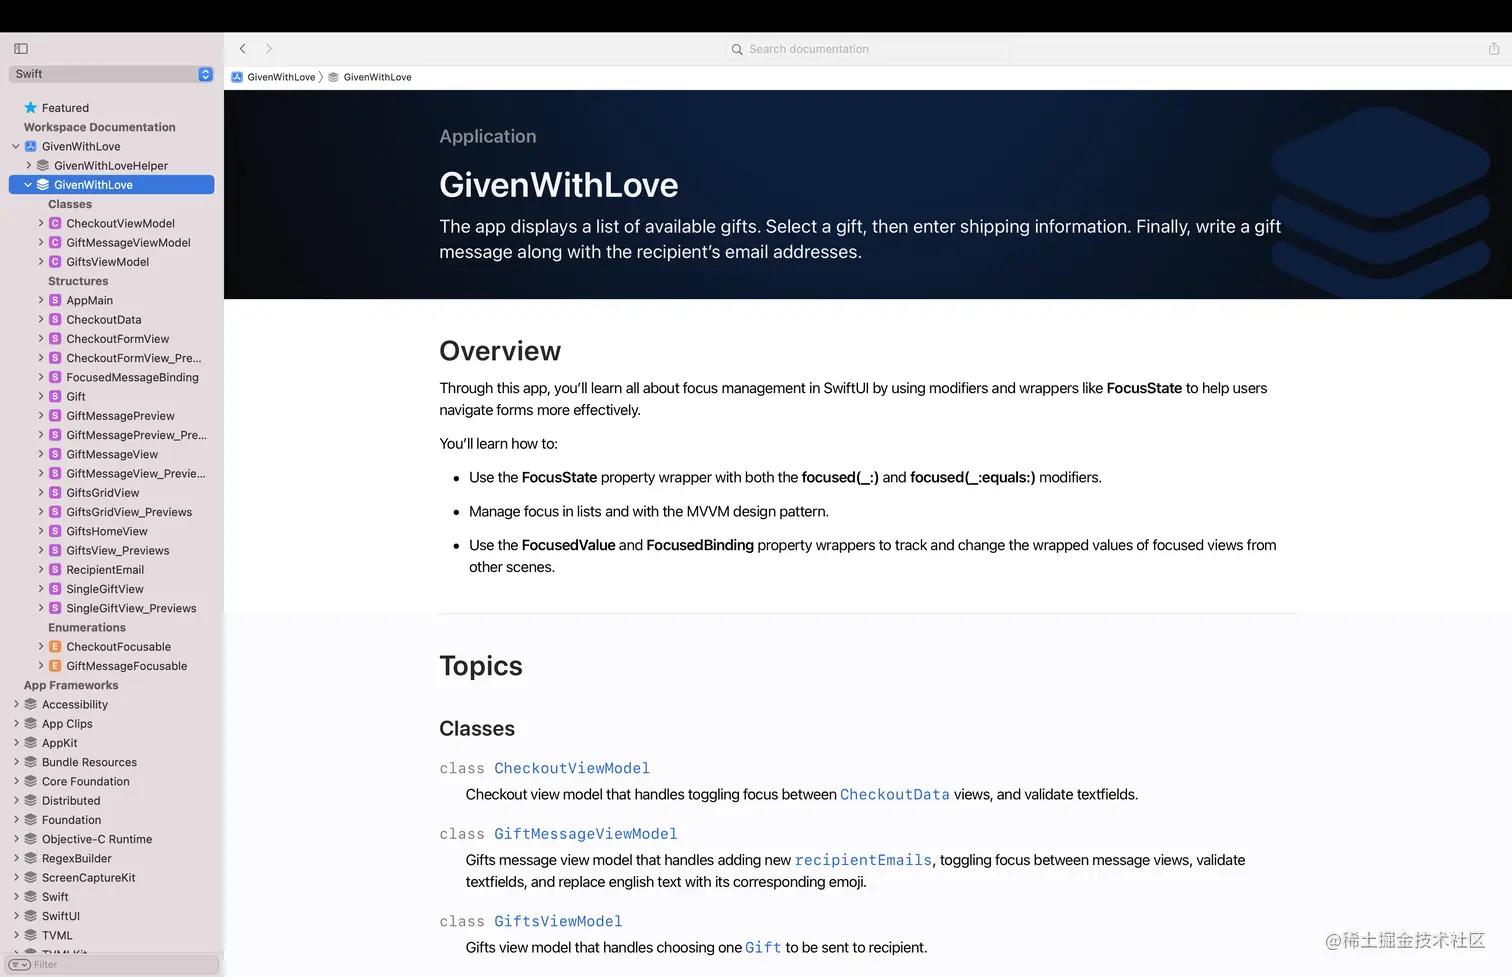Click the Swift framework in App Frameworks
This screenshot has width=1512, height=977.
pyautogui.click(x=55, y=897)
